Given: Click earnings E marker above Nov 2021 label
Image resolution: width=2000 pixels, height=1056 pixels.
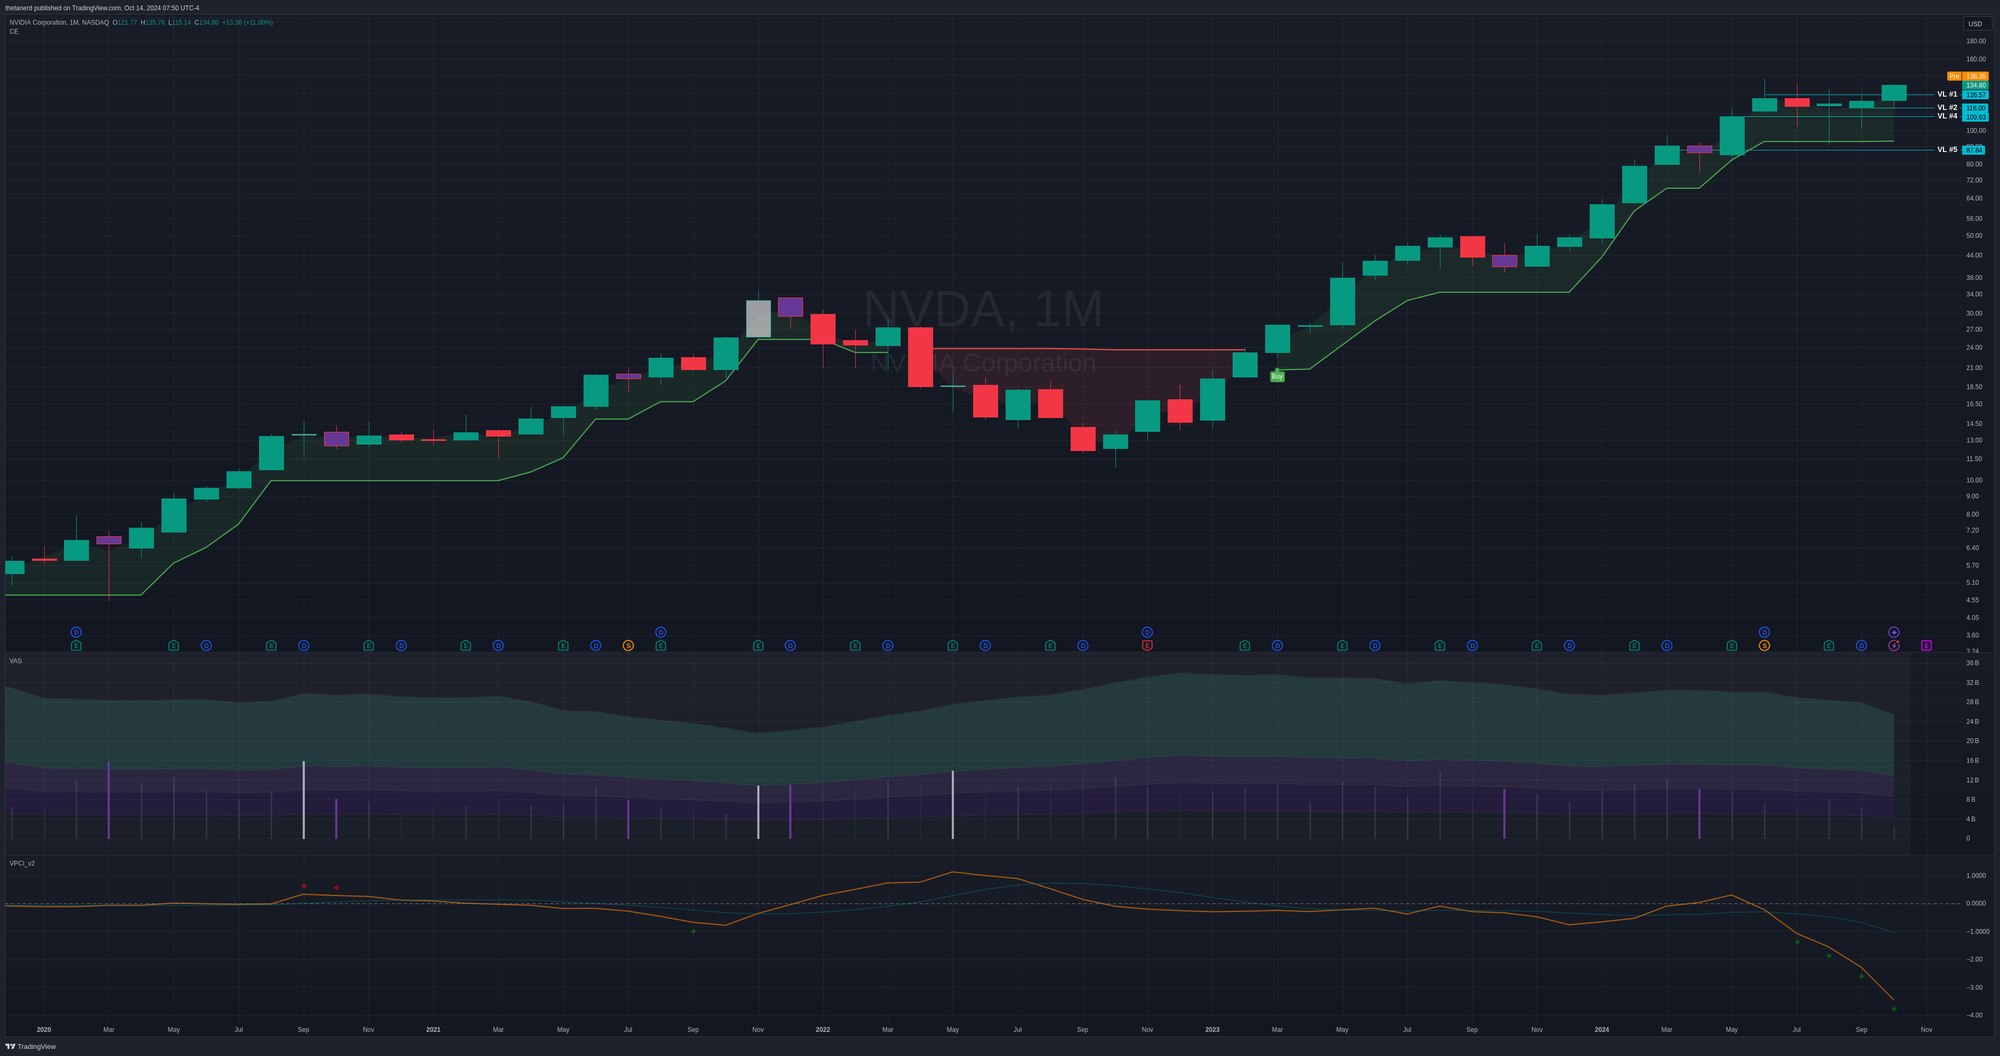Looking at the screenshot, I should pos(758,646).
